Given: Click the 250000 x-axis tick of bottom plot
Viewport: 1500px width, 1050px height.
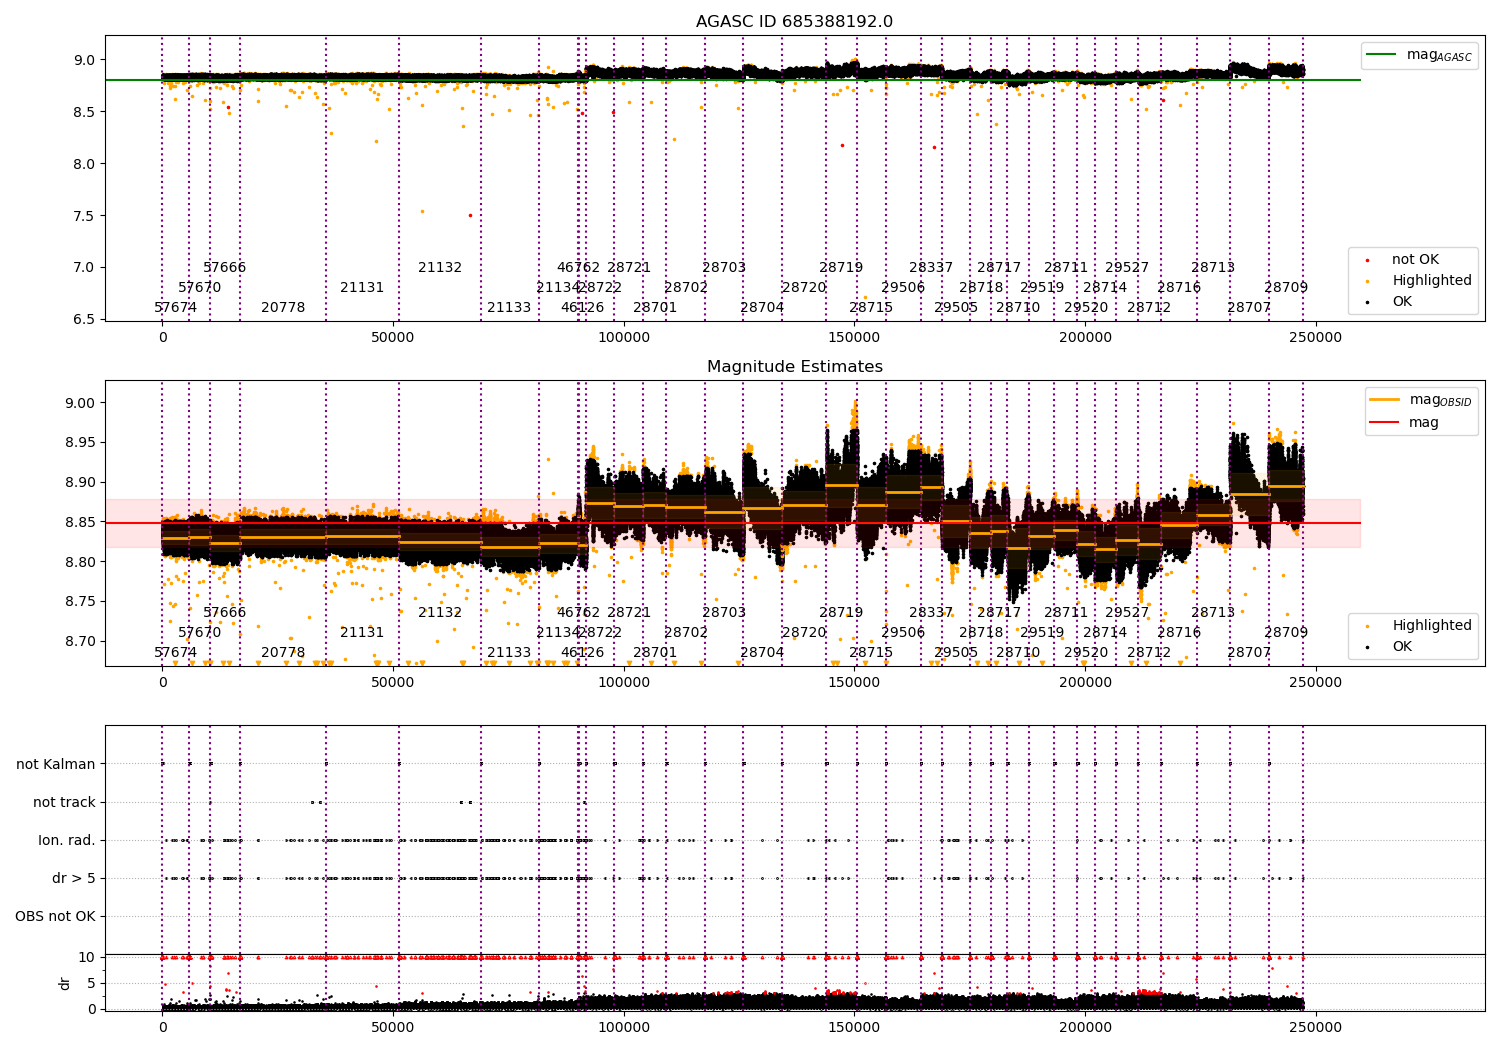Looking at the screenshot, I should click(x=1315, y=1028).
